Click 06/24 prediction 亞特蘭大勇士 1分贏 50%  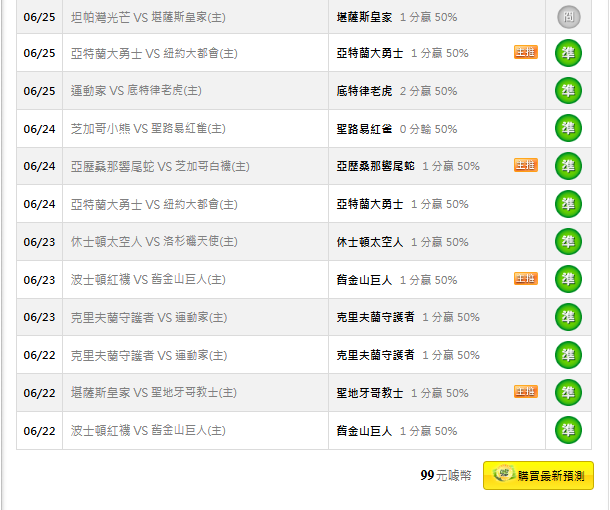(x=403, y=204)
